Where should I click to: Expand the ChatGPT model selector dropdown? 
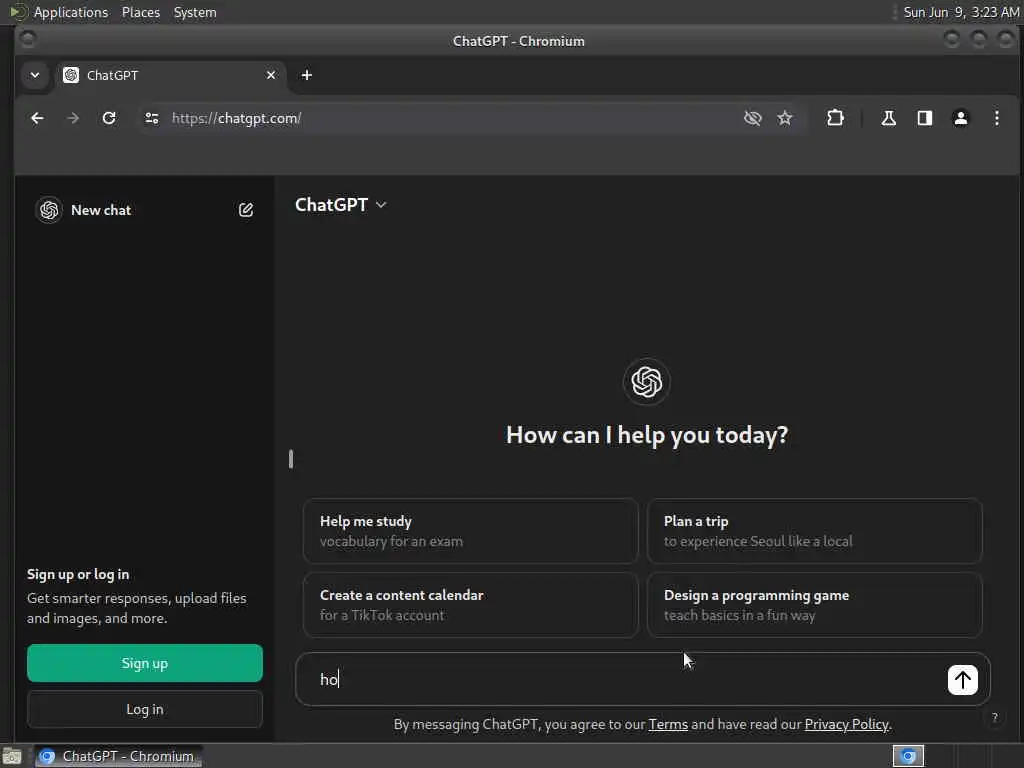coord(340,205)
